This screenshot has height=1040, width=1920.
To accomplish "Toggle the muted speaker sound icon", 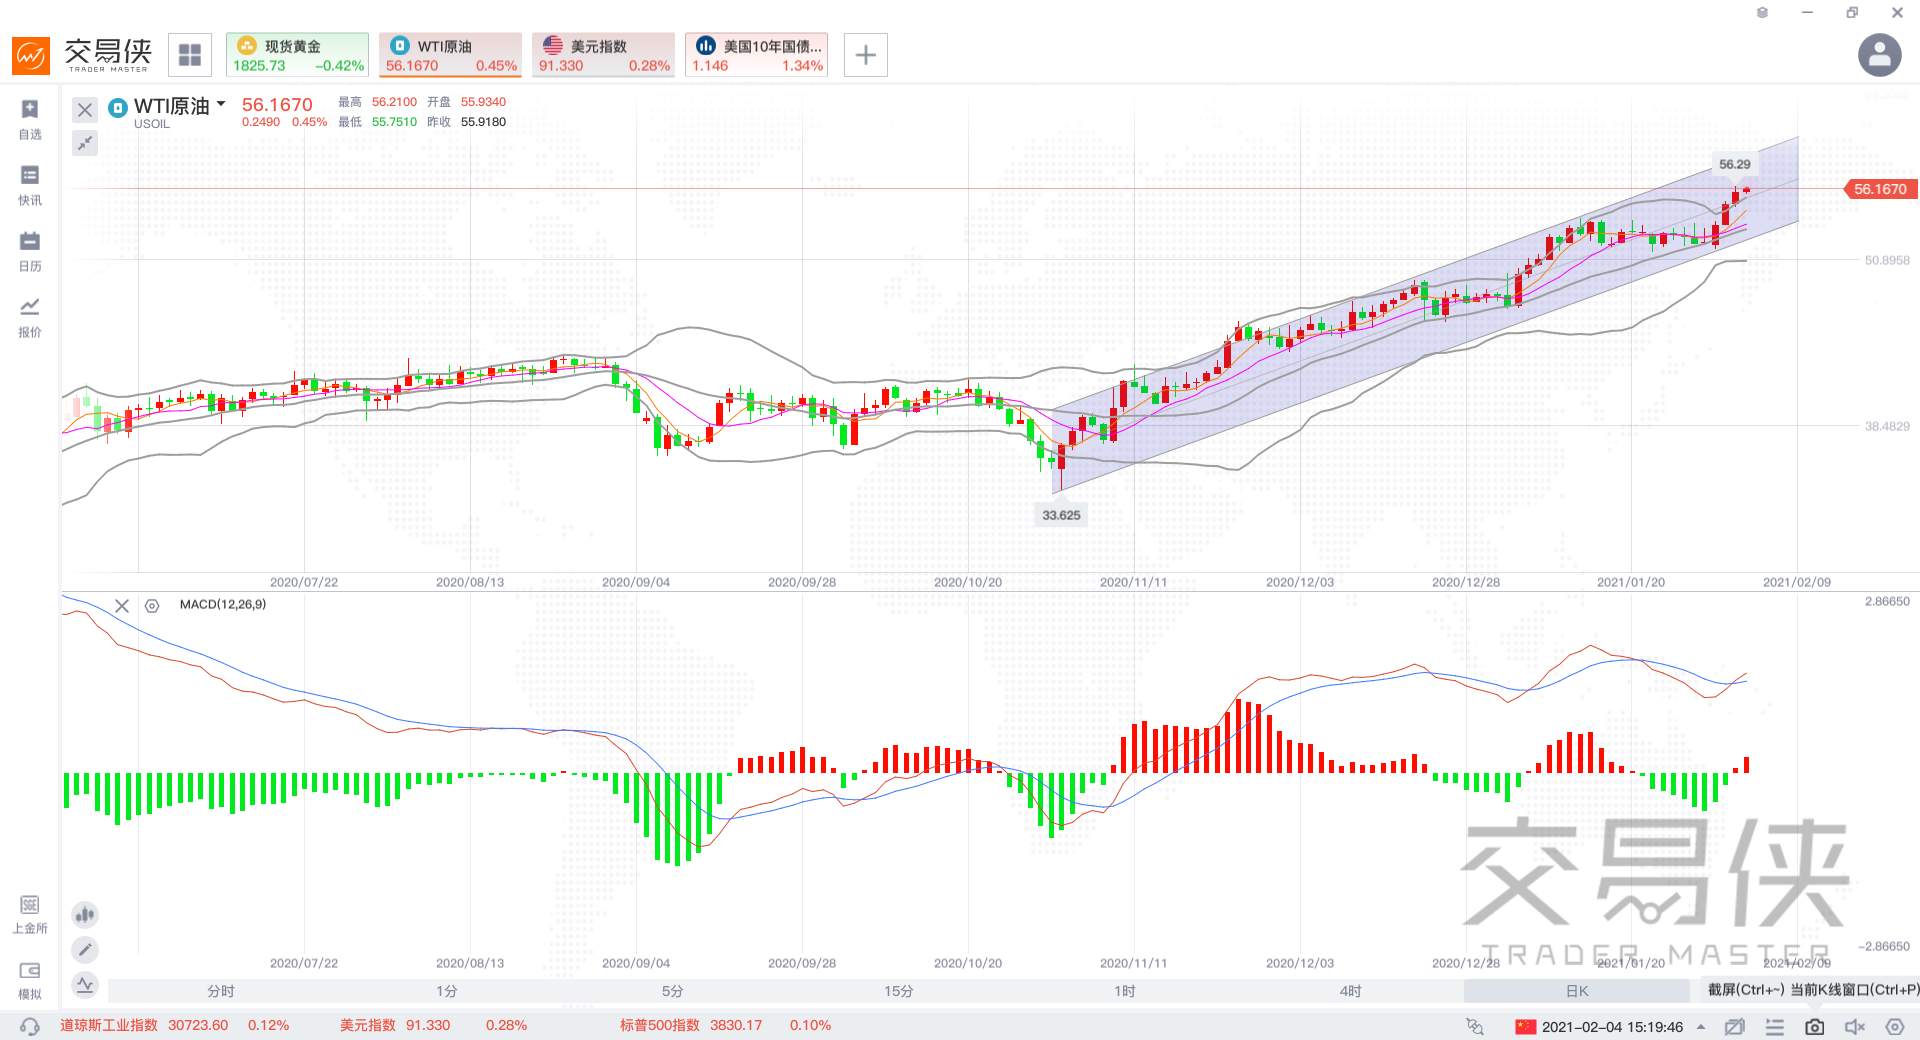I will coord(1855,1027).
